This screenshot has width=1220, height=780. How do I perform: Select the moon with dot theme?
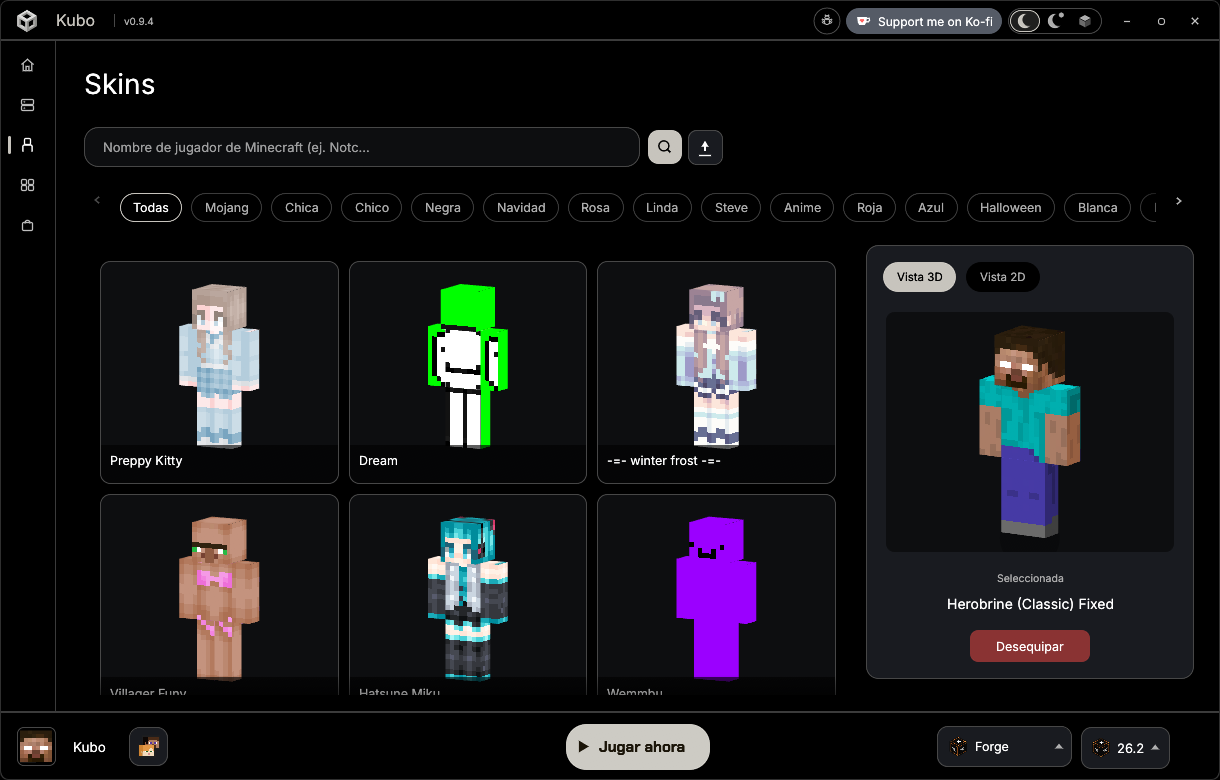tap(1055, 21)
